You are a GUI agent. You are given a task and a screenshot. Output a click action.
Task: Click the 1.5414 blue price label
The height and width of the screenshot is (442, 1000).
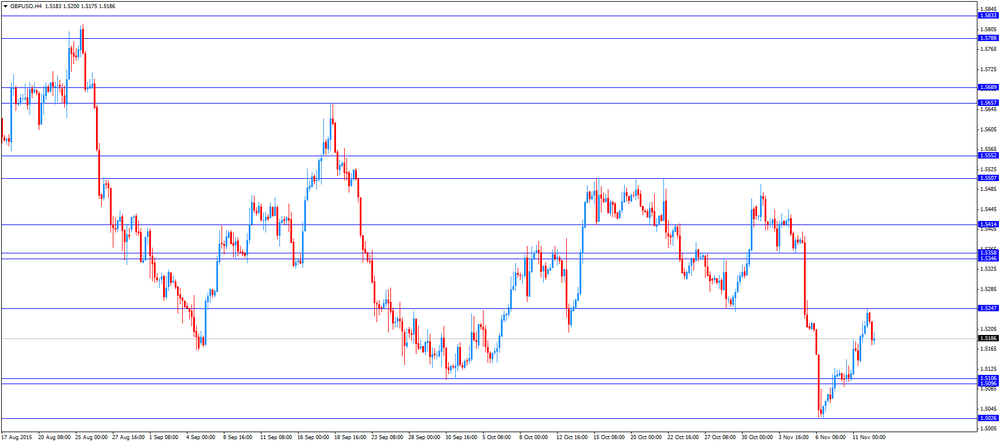(x=988, y=225)
